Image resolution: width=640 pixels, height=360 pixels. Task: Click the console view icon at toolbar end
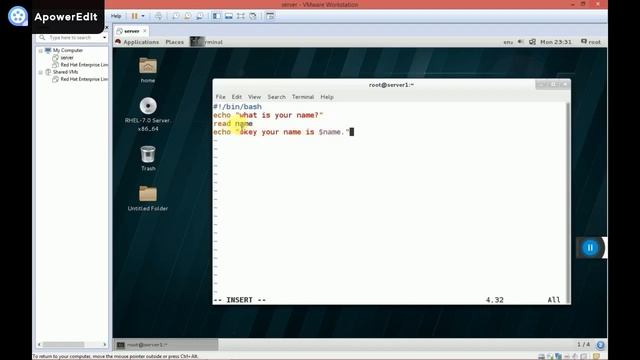(x=270, y=16)
